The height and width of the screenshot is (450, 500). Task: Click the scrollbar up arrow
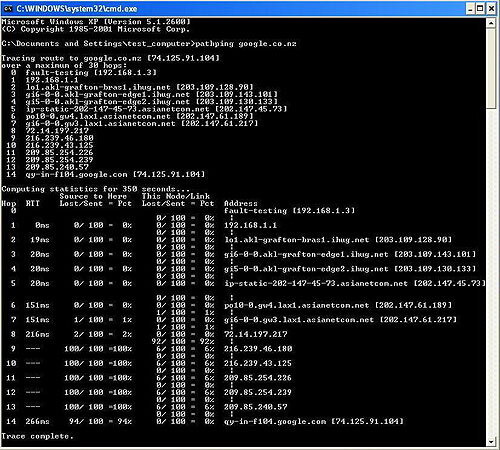point(491,23)
